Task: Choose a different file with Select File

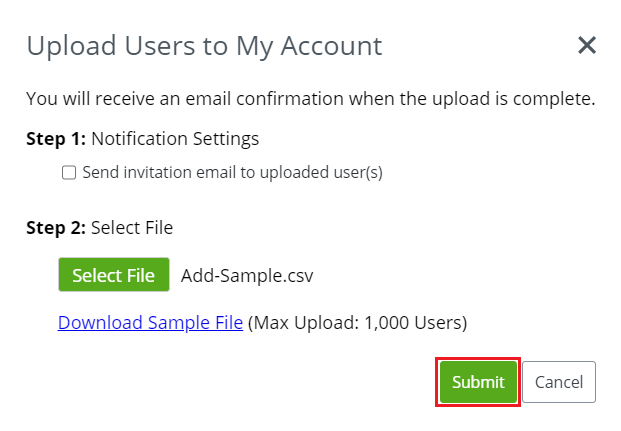Action: click(x=114, y=275)
